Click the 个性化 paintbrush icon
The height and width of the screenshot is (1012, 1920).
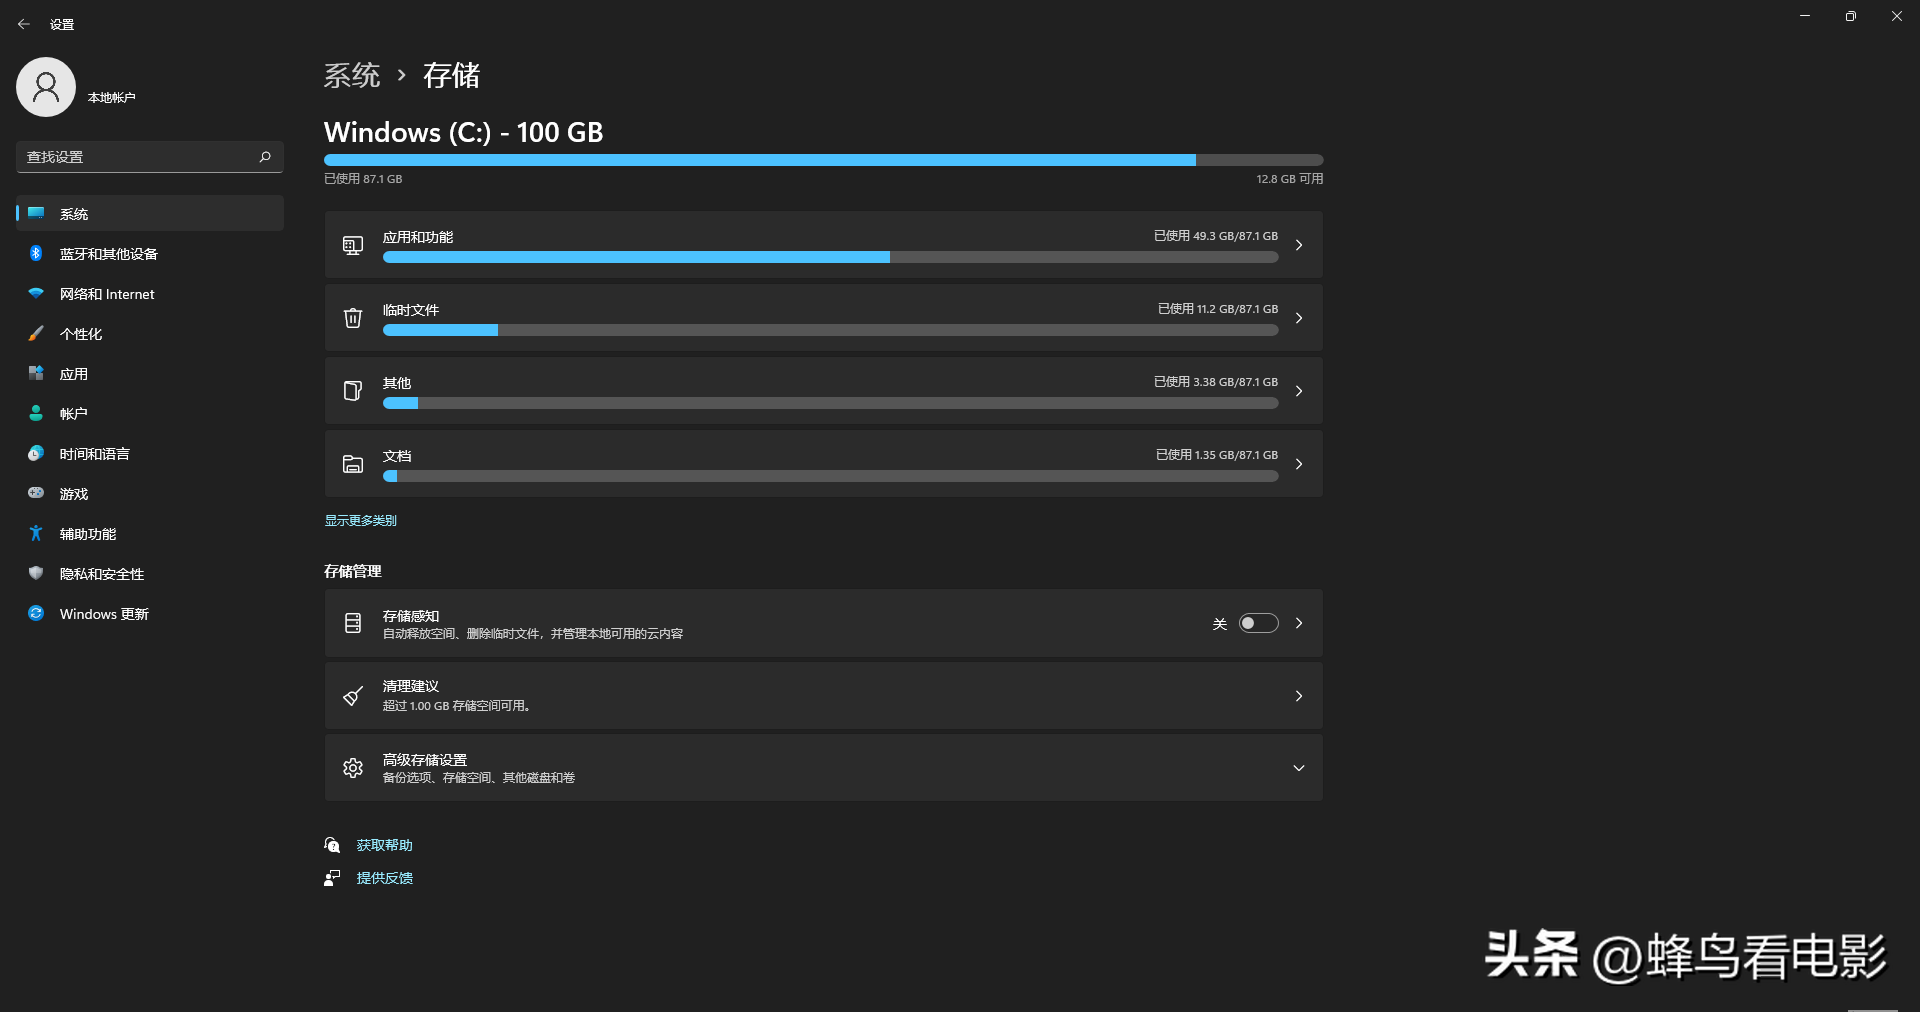click(36, 333)
